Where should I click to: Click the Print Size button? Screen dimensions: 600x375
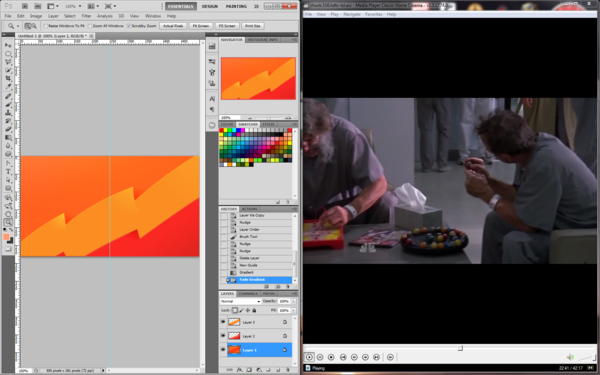tap(253, 26)
